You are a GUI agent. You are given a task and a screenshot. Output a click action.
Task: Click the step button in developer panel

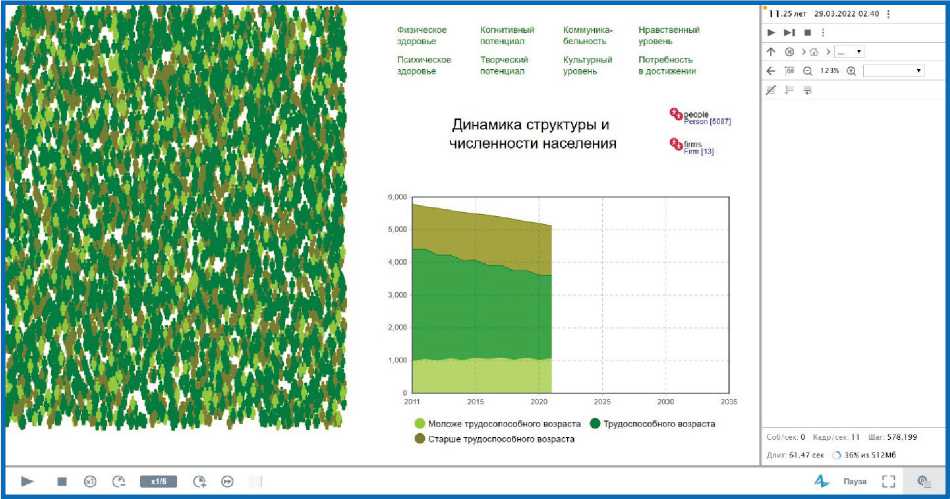tap(789, 32)
